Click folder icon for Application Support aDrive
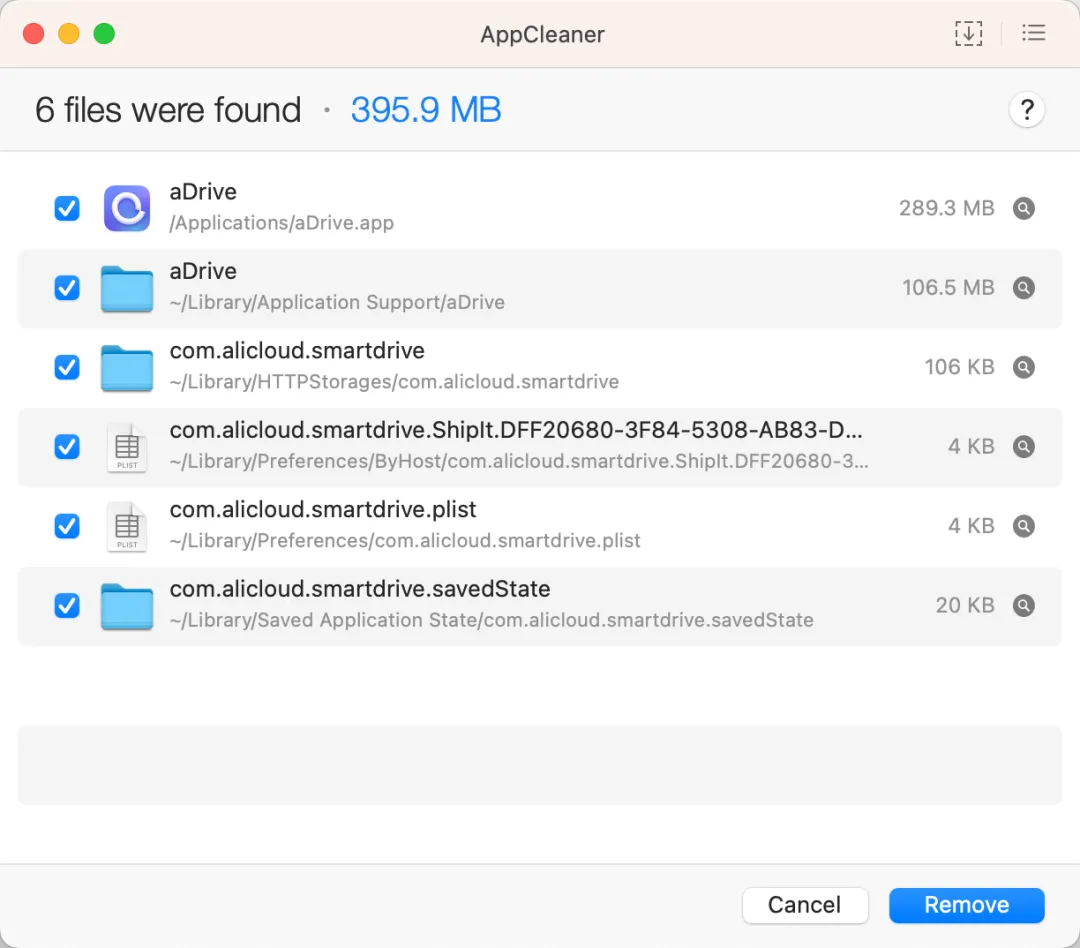Viewport: 1080px width, 948px height. click(127, 289)
